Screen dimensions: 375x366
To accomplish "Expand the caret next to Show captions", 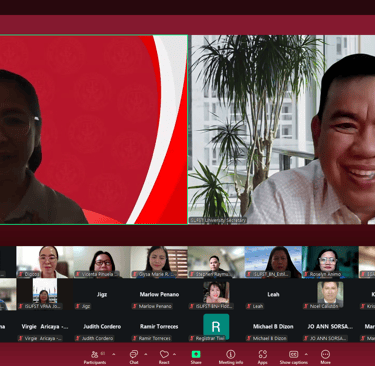I will [306, 354].
